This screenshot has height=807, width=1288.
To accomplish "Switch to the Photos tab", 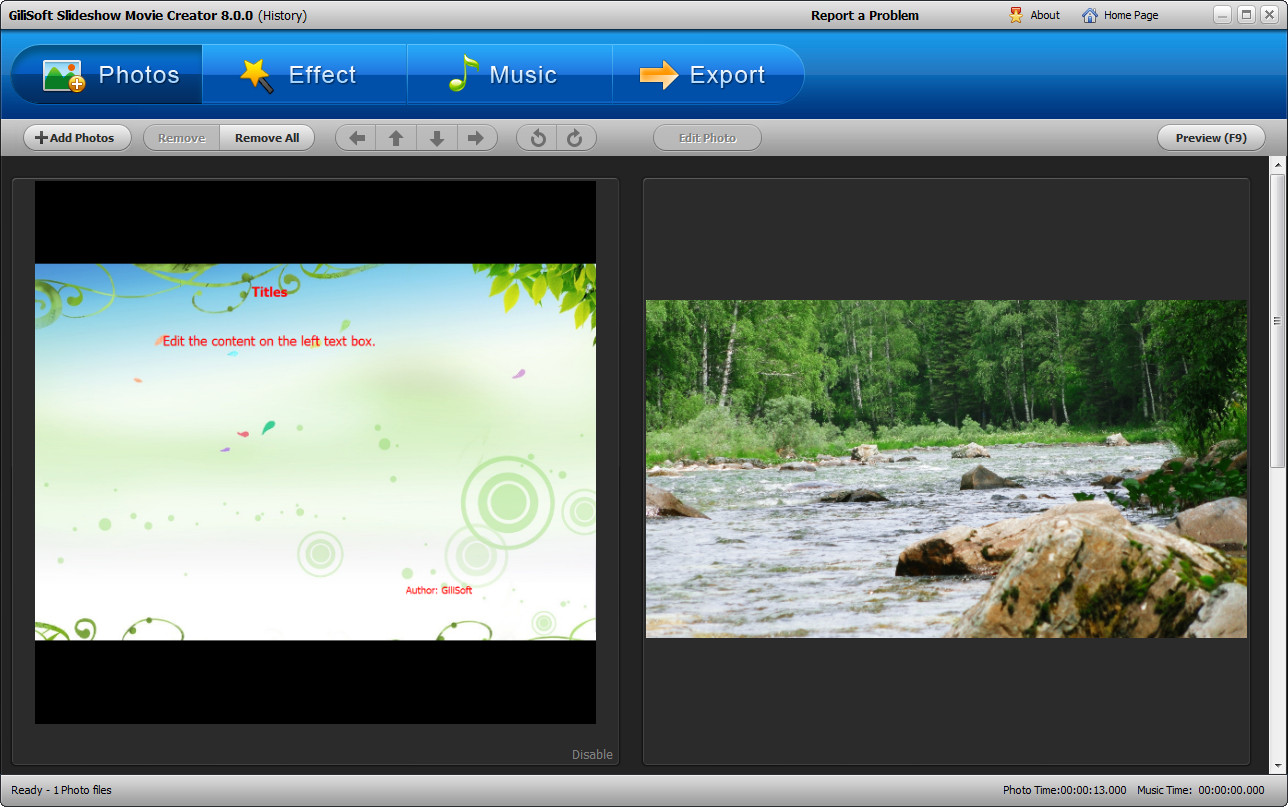I will click(107, 75).
